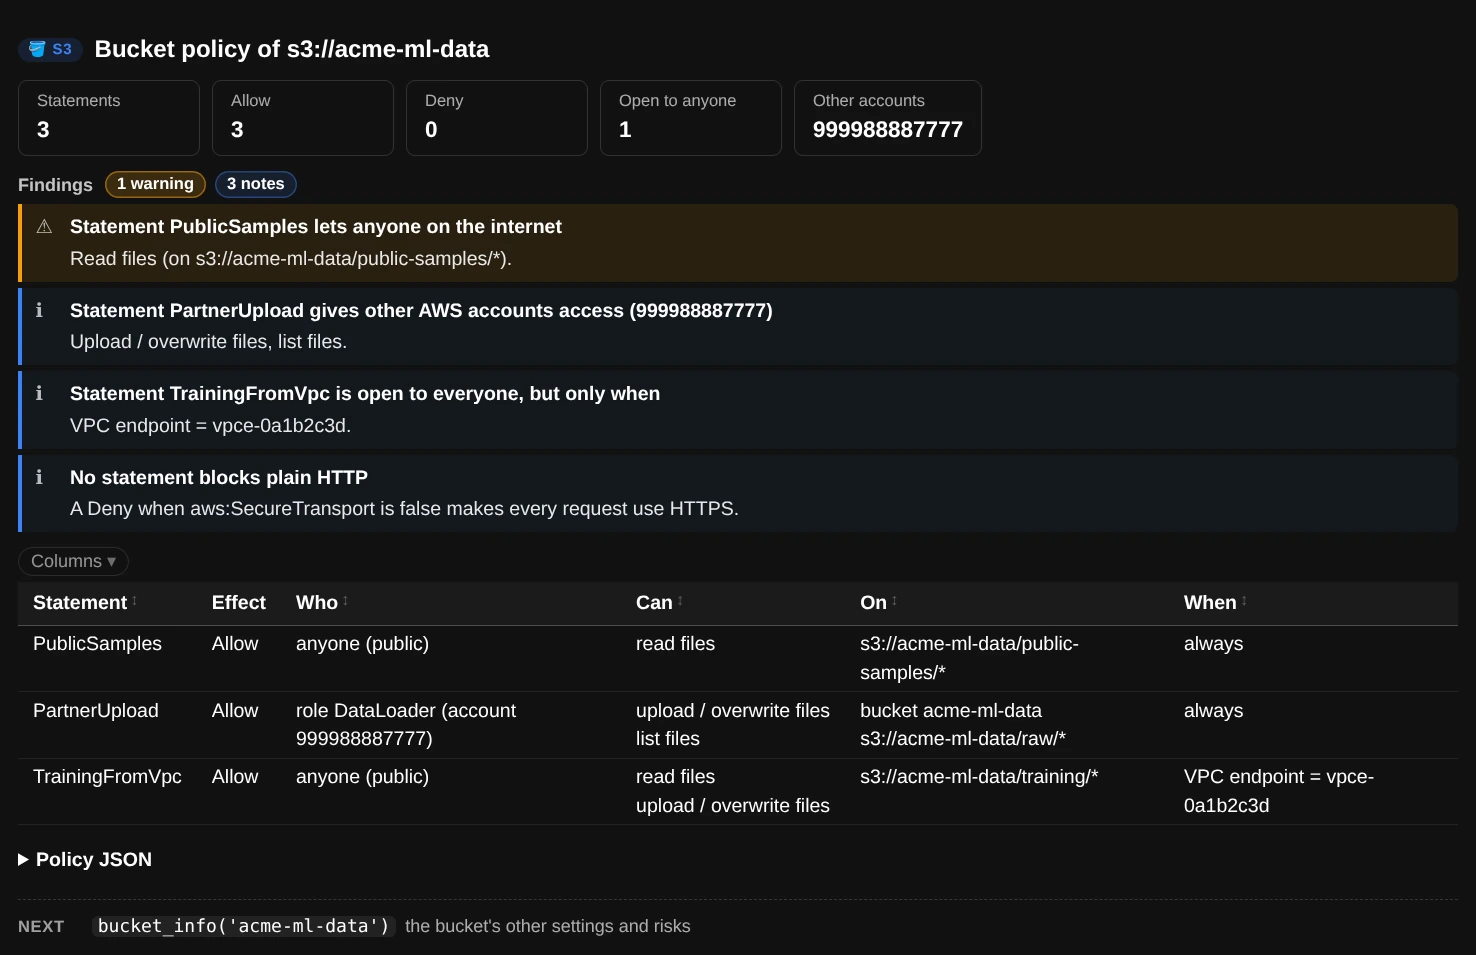
Task: Select the Statements count card
Action: [x=109, y=118]
